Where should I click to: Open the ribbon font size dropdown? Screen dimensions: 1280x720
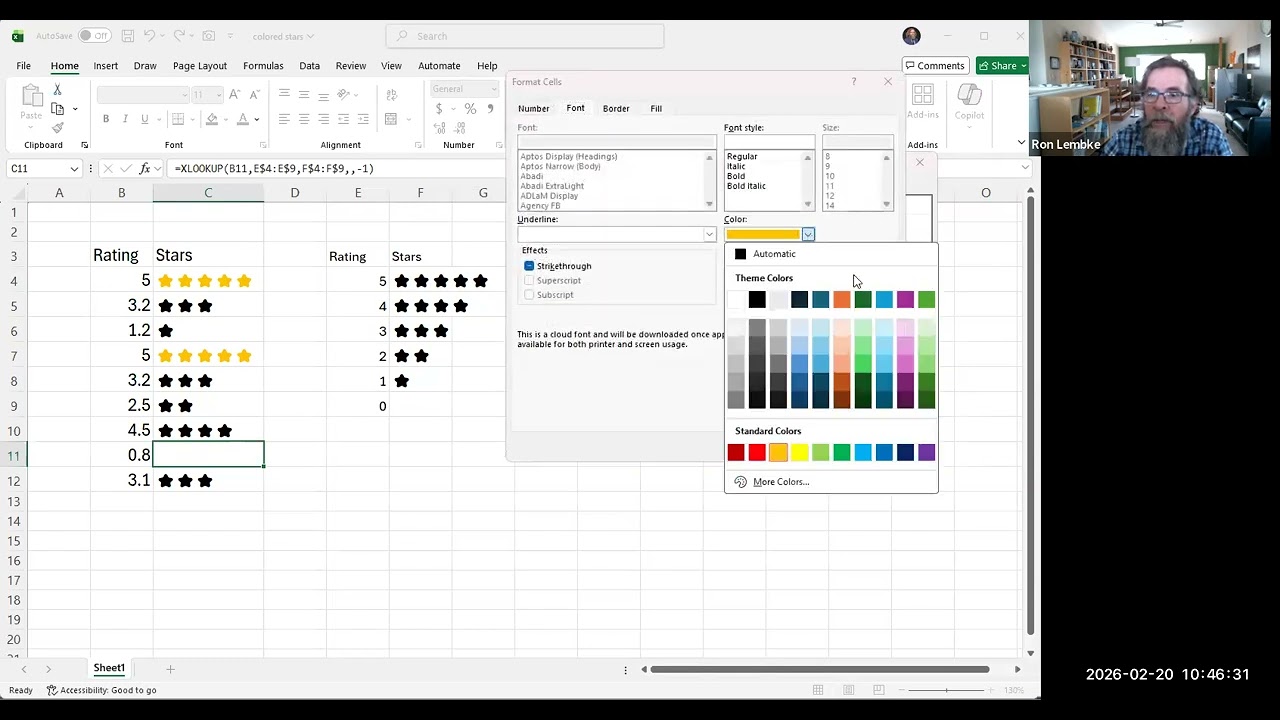click(x=217, y=95)
